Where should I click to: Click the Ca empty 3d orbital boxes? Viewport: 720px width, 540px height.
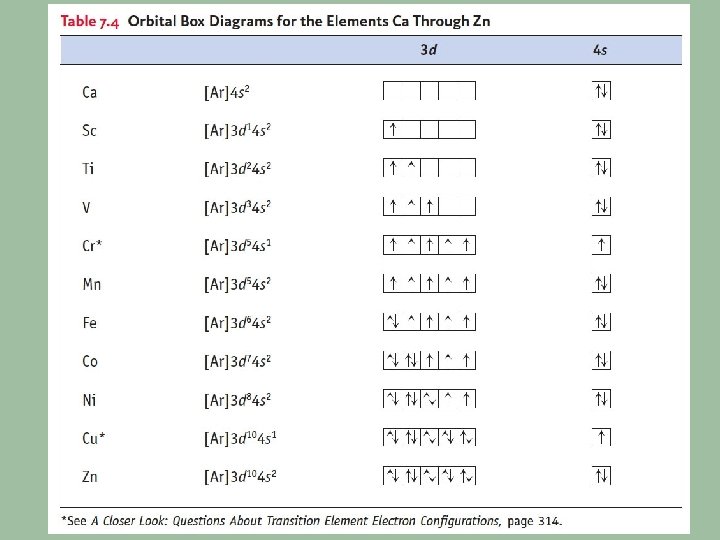(x=429, y=93)
